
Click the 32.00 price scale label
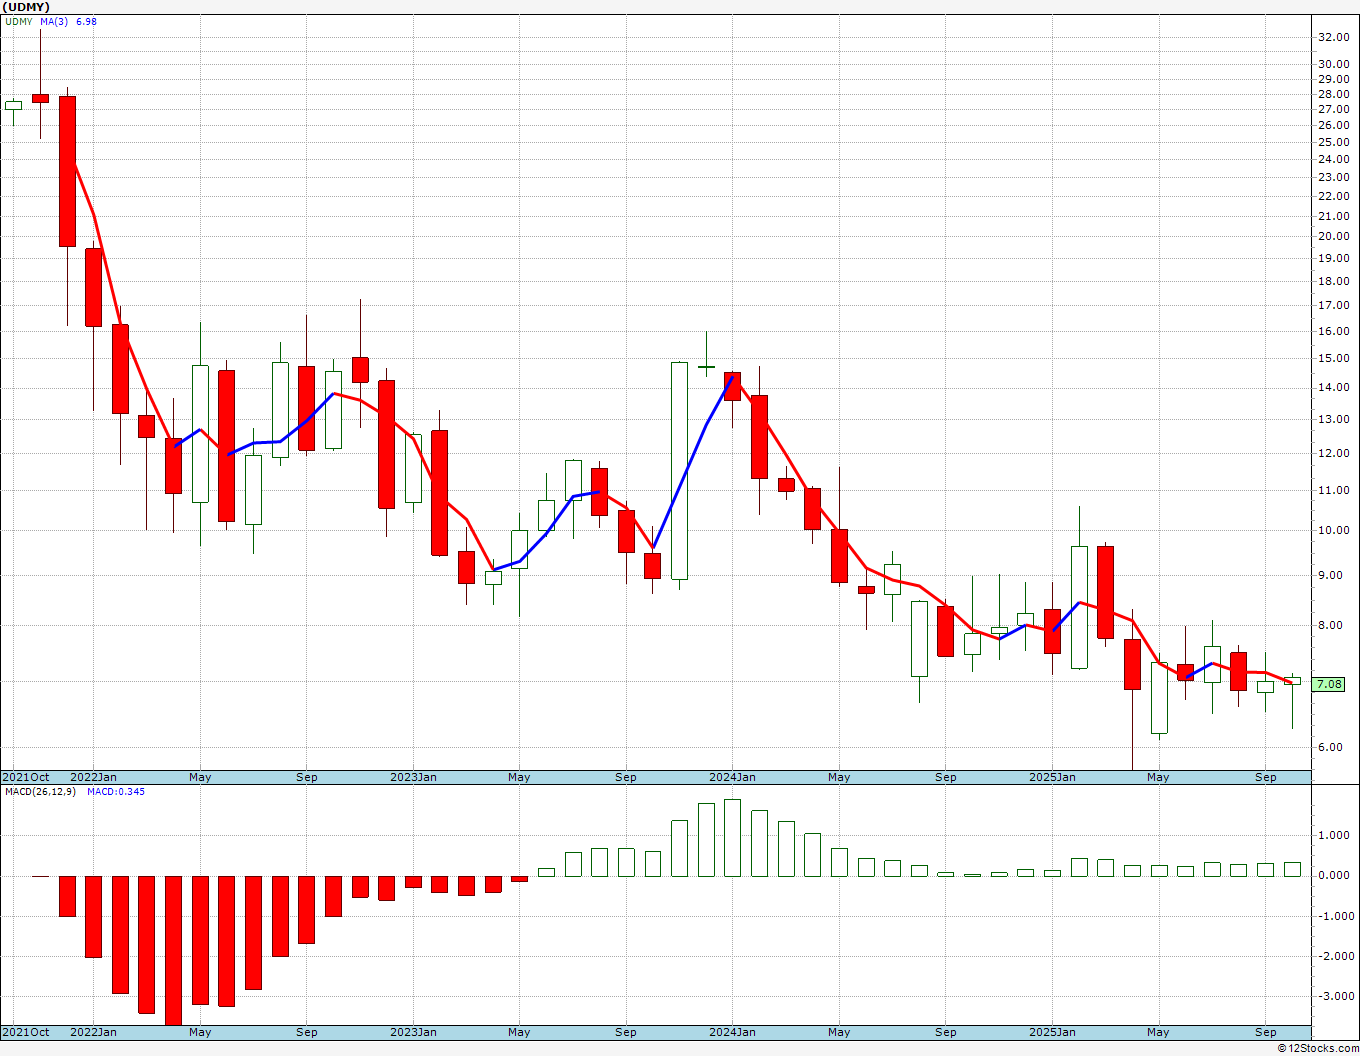(x=1333, y=37)
